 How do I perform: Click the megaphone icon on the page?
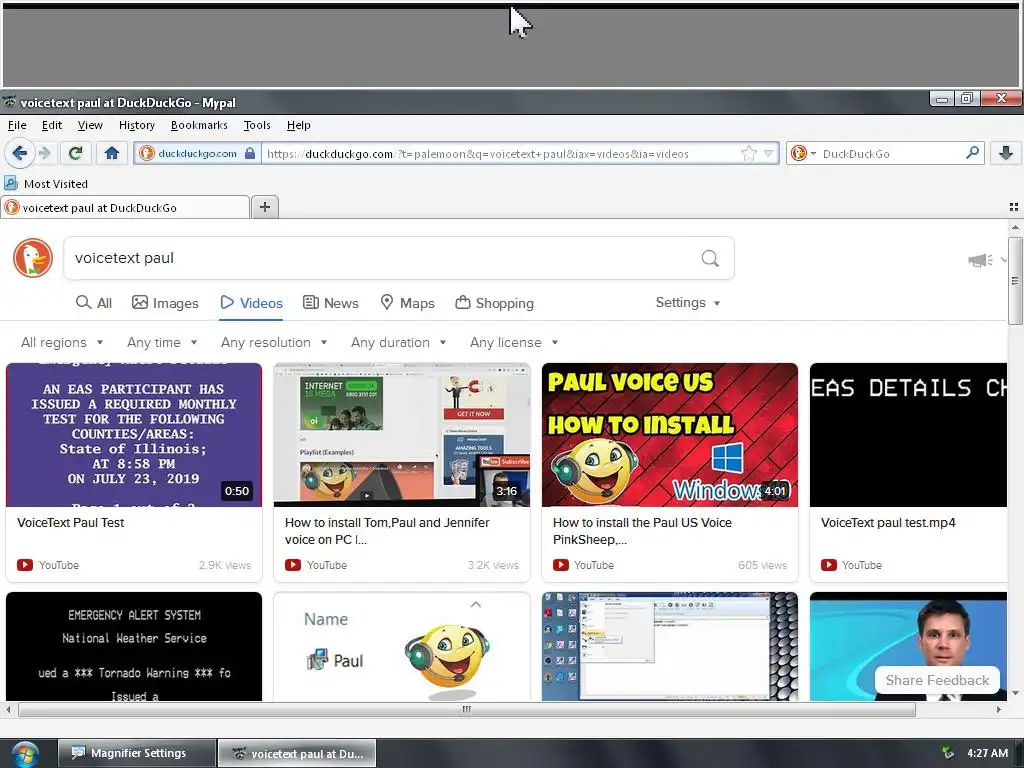point(980,260)
